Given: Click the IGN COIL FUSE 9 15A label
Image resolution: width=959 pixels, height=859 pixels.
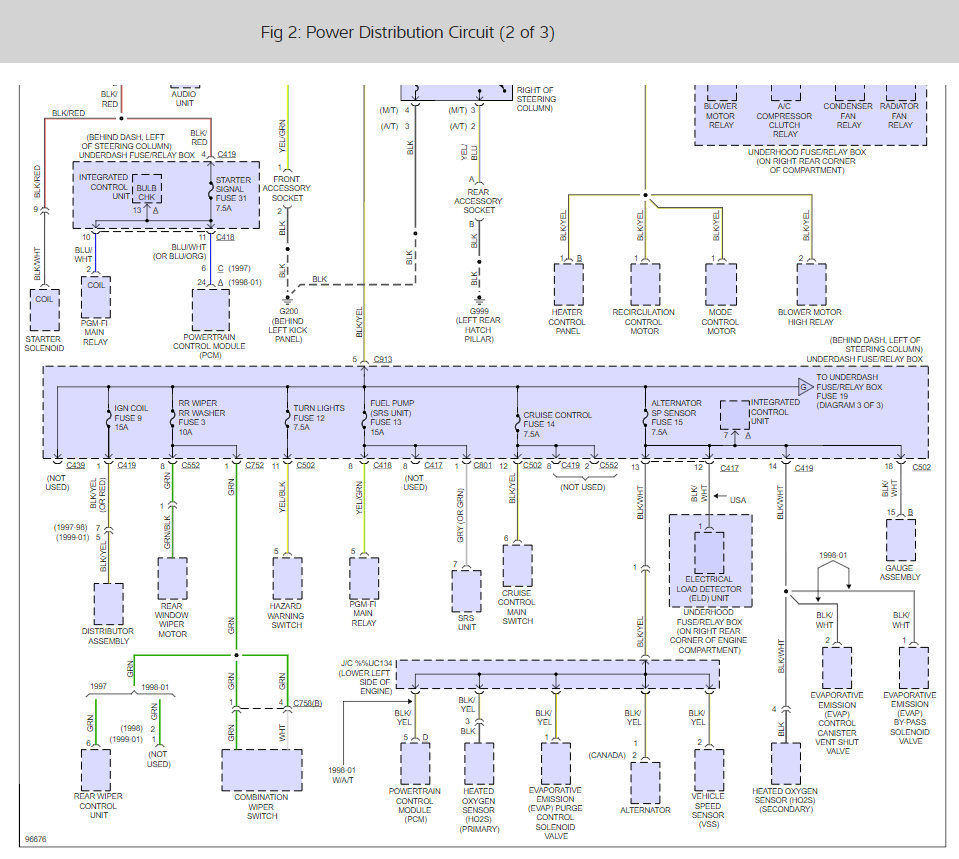Looking at the screenshot, I should (x=131, y=418).
